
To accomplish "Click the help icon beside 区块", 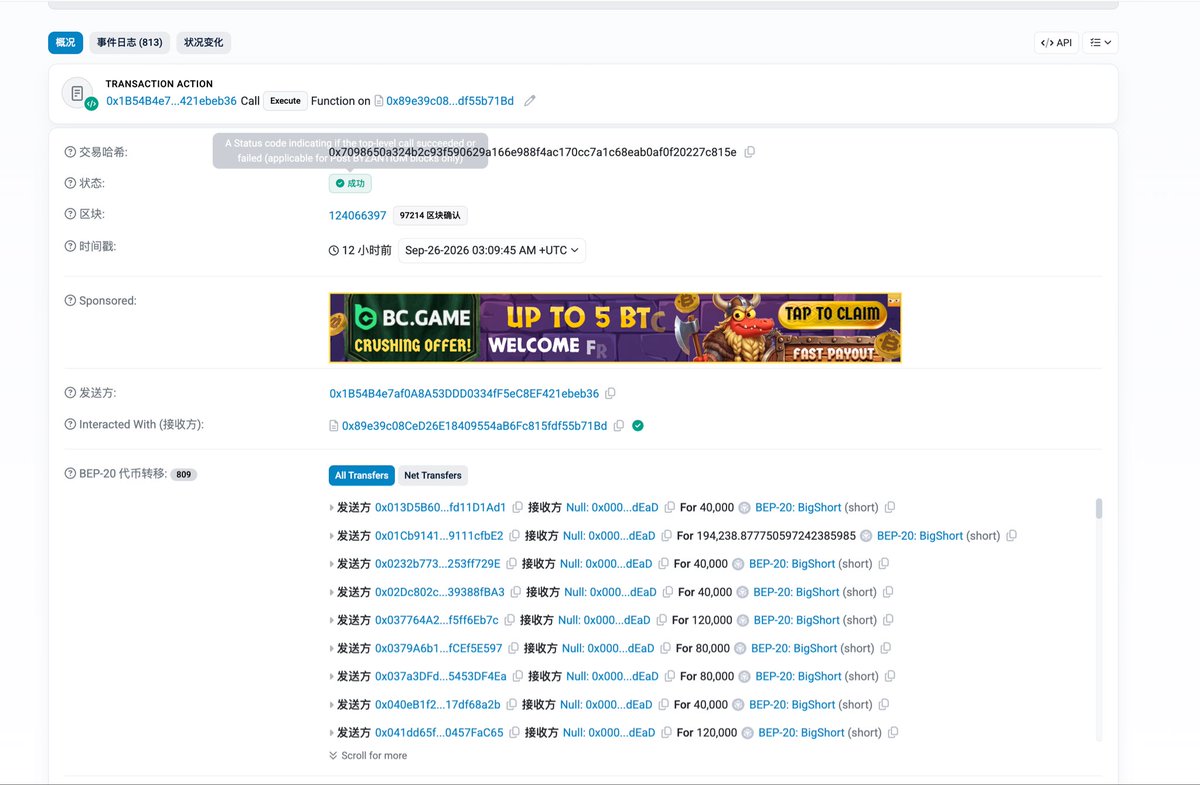I will click(70, 215).
